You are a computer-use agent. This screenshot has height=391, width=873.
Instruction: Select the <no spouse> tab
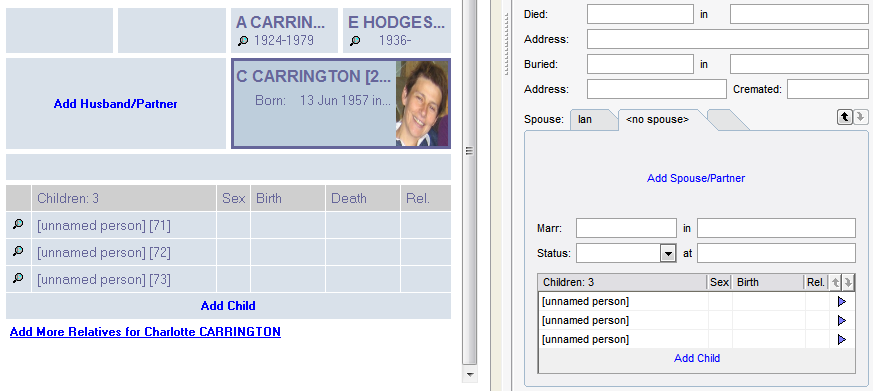pyautogui.click(x=657, y=120)
